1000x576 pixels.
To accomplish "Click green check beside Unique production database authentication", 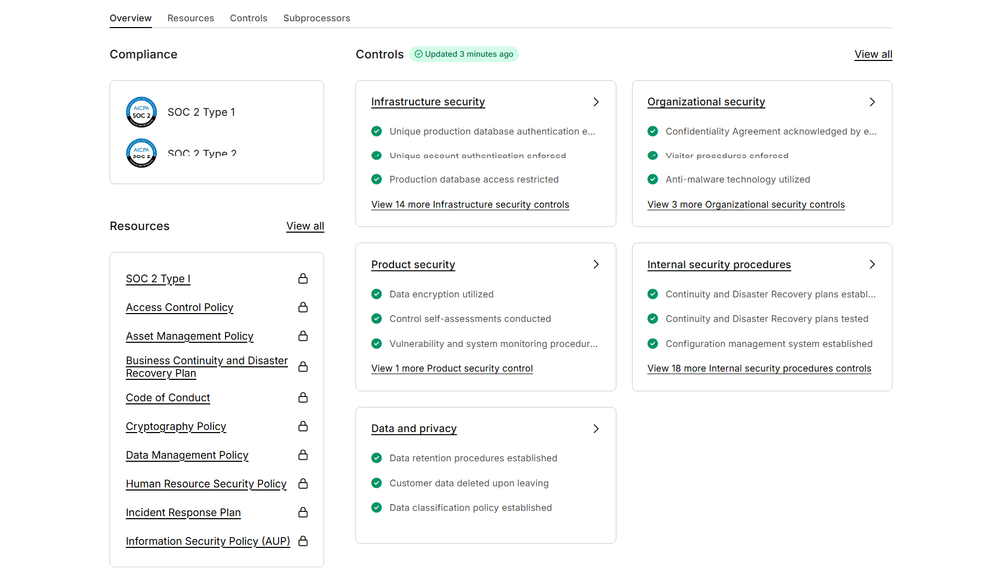I will pos(376,131).
